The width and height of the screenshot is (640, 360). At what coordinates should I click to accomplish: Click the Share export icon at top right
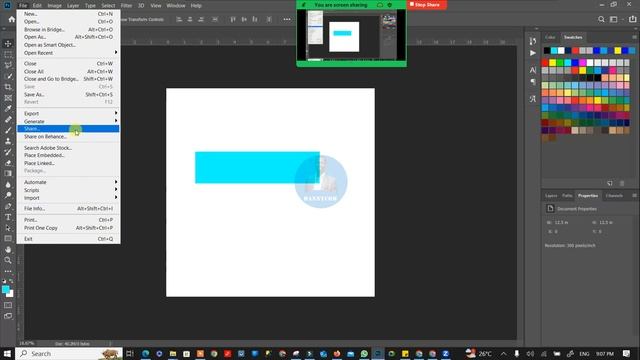[632, 19]
